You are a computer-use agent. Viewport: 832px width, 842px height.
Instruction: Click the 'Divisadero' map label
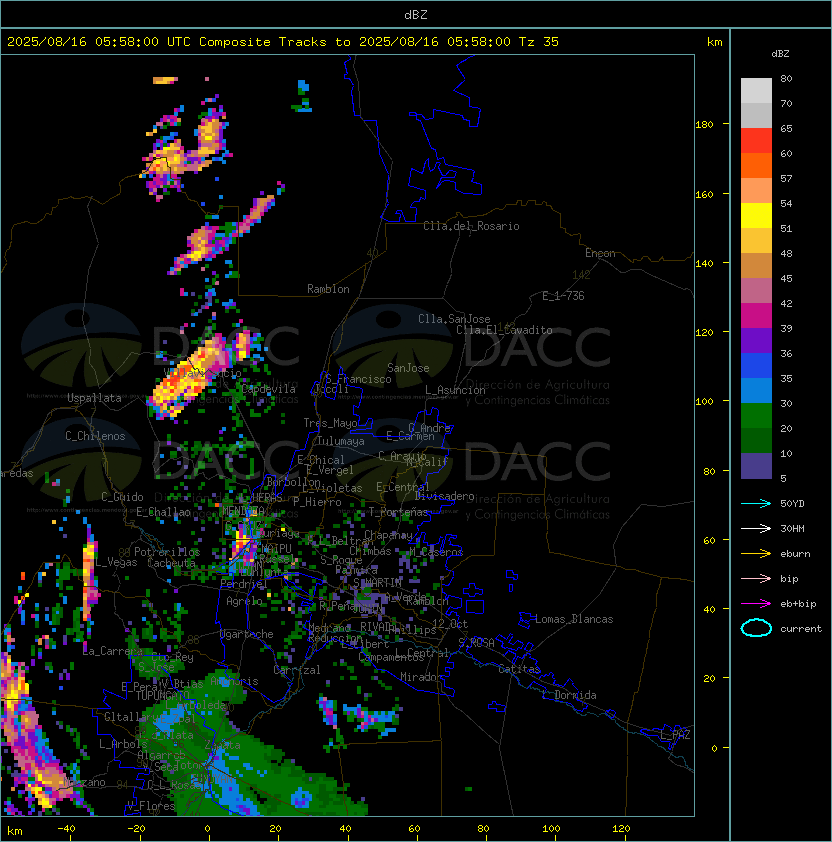coord(444,496)
